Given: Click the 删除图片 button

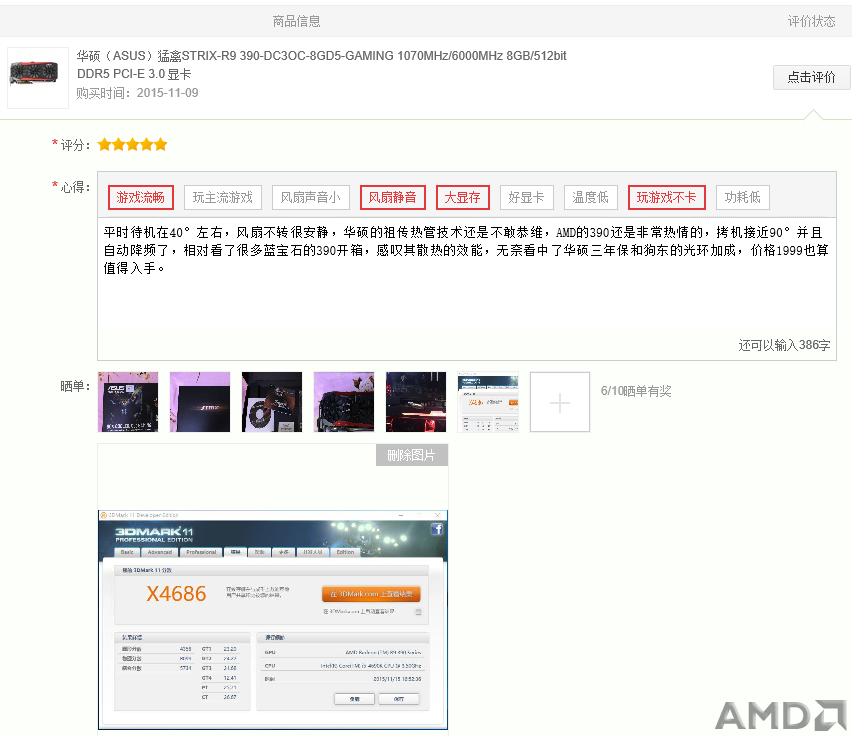Looking at the screenshot, I should point(411,455).
